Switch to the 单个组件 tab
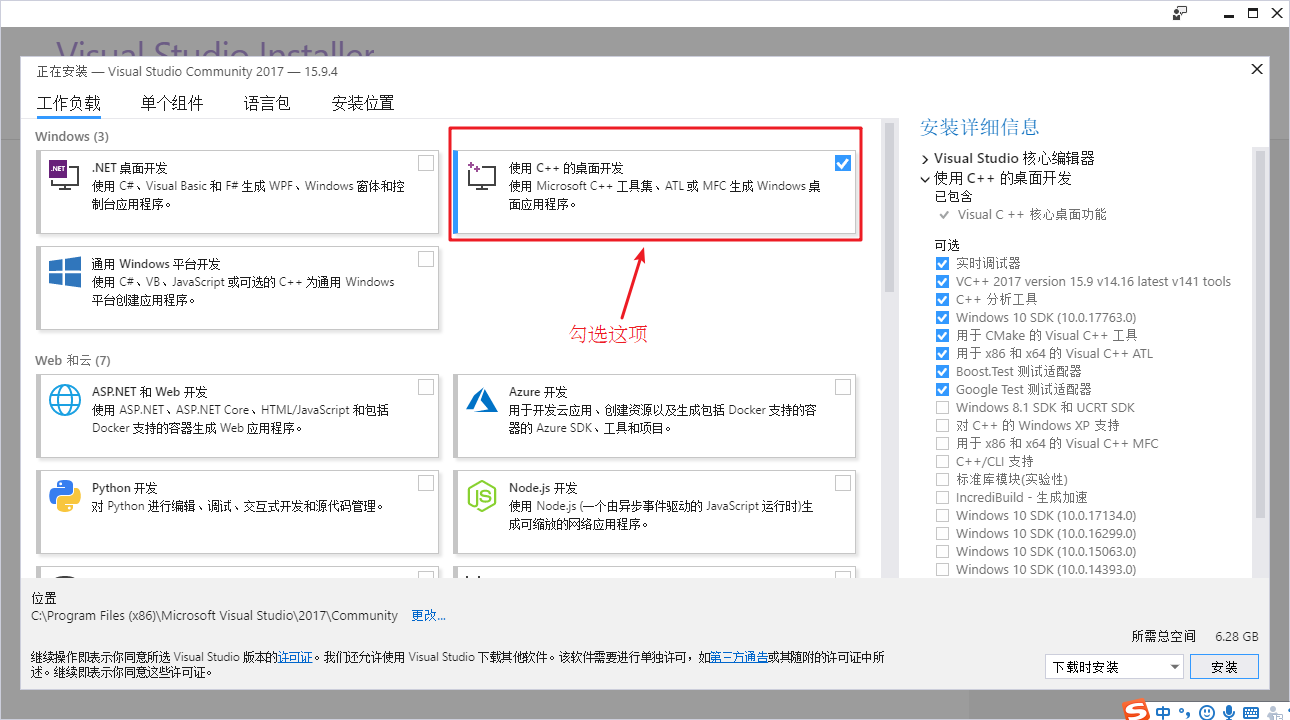Screen dimensions: 1290x720 pos(172,103)
